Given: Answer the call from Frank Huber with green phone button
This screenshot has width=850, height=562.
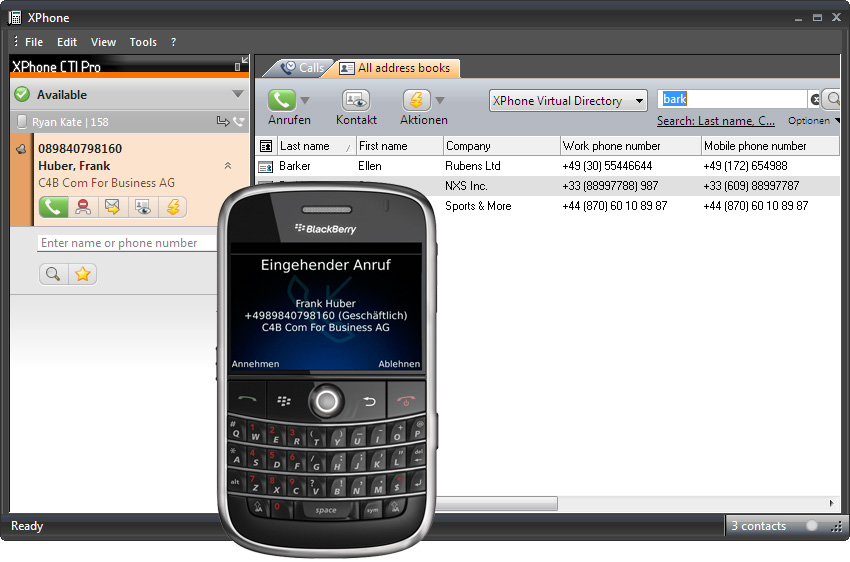Looking at the screenshot, I should [53, 207].
